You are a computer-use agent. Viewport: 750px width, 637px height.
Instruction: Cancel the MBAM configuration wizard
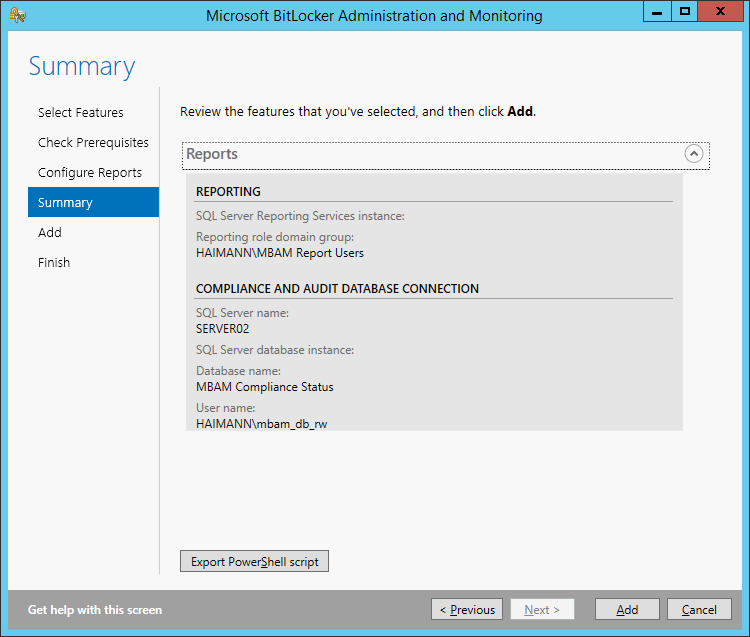699,609
